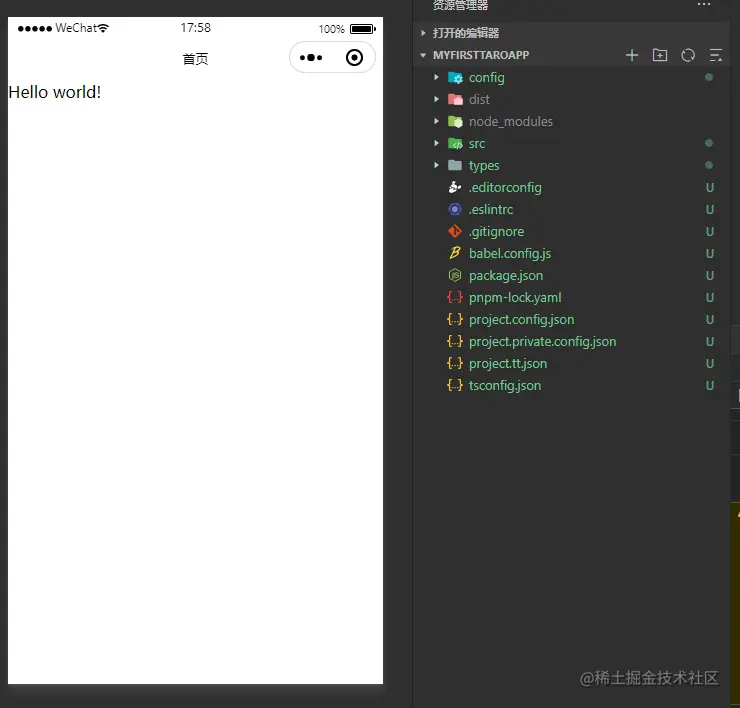Open the explorer more actions ellipsis

pyautogui.click(x=704, y=5)
